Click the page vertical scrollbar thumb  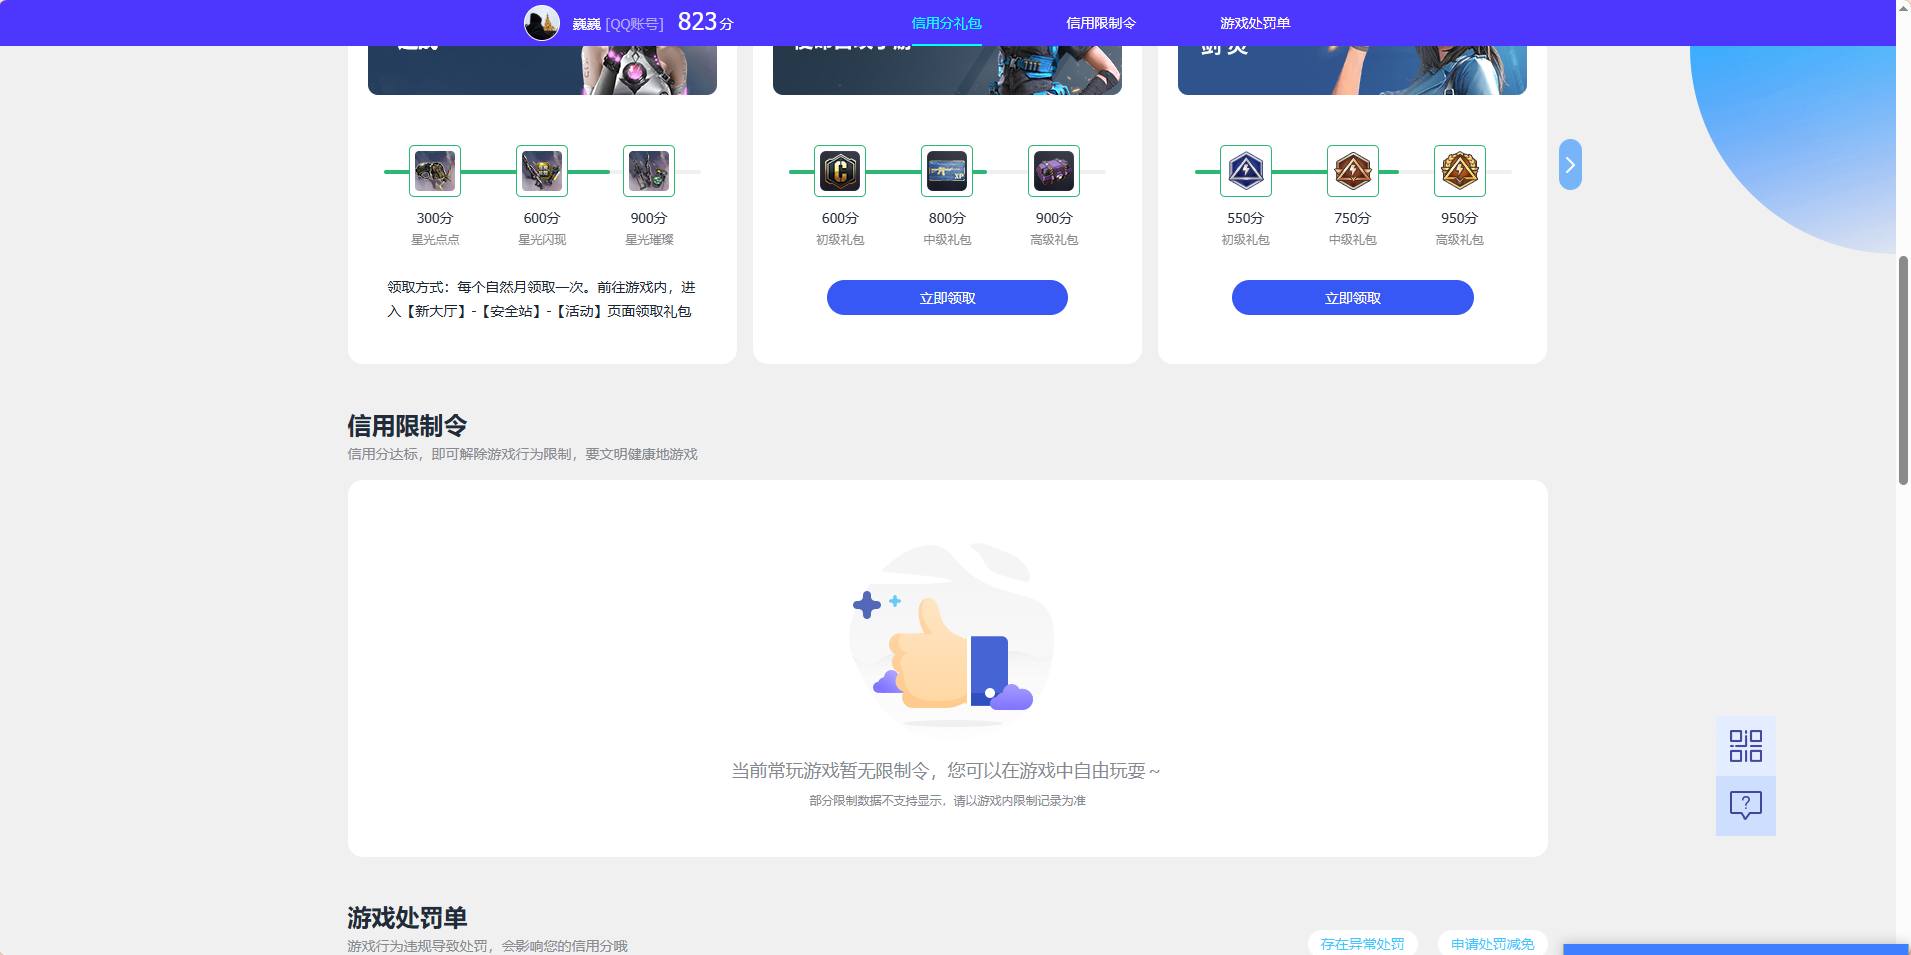(x=1903, y=370)
